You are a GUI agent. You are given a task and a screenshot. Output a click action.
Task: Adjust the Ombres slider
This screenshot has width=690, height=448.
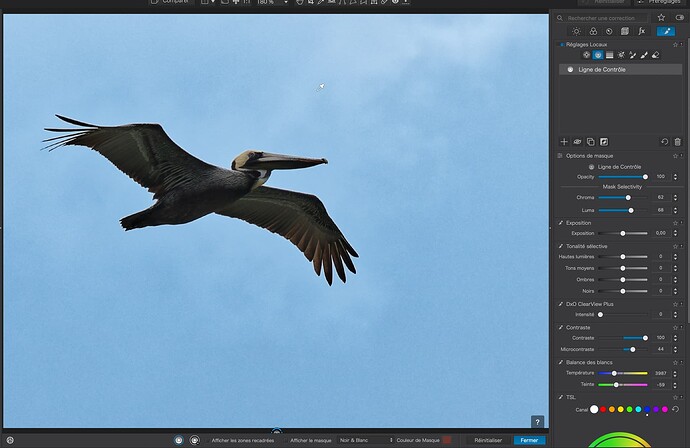(623, 279)
